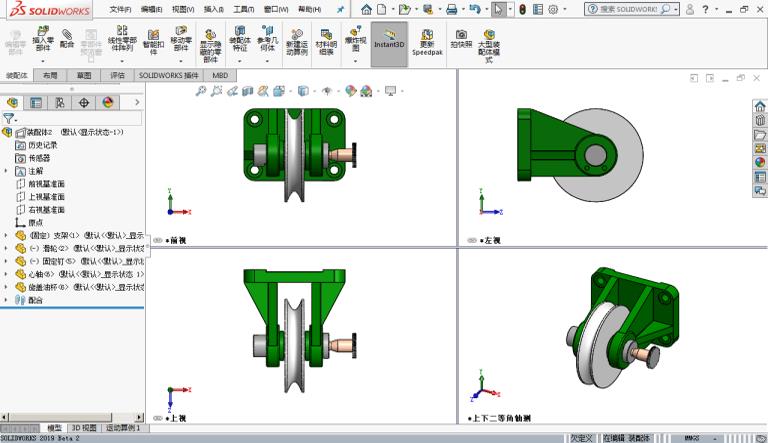Expand the 配合 mates folder node
The image size is (768, 443).
pos(7,299)
